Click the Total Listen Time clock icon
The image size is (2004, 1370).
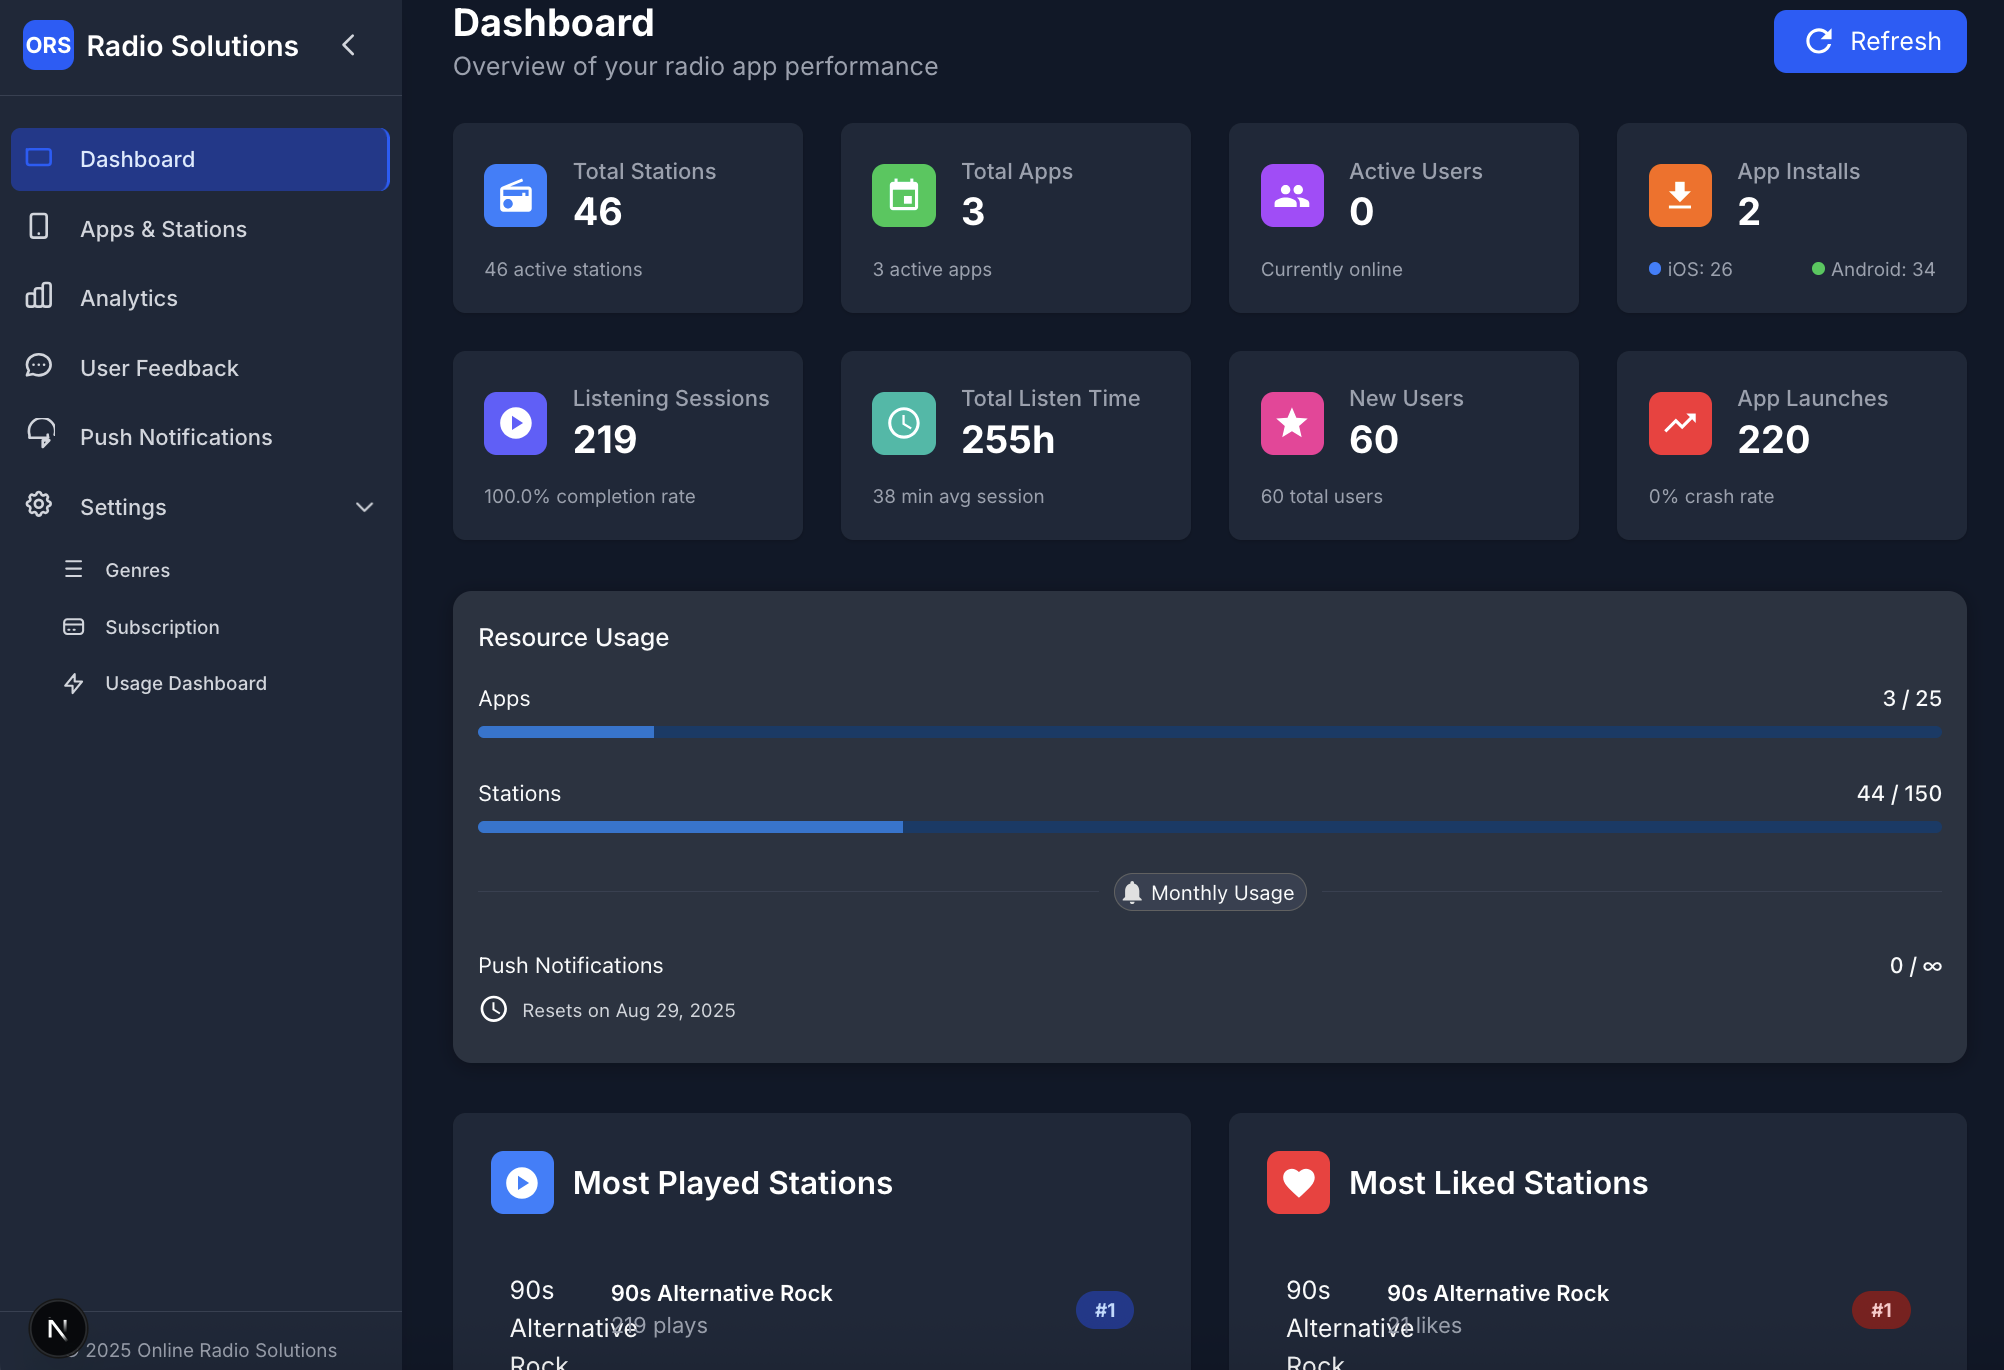click(903, 423)
